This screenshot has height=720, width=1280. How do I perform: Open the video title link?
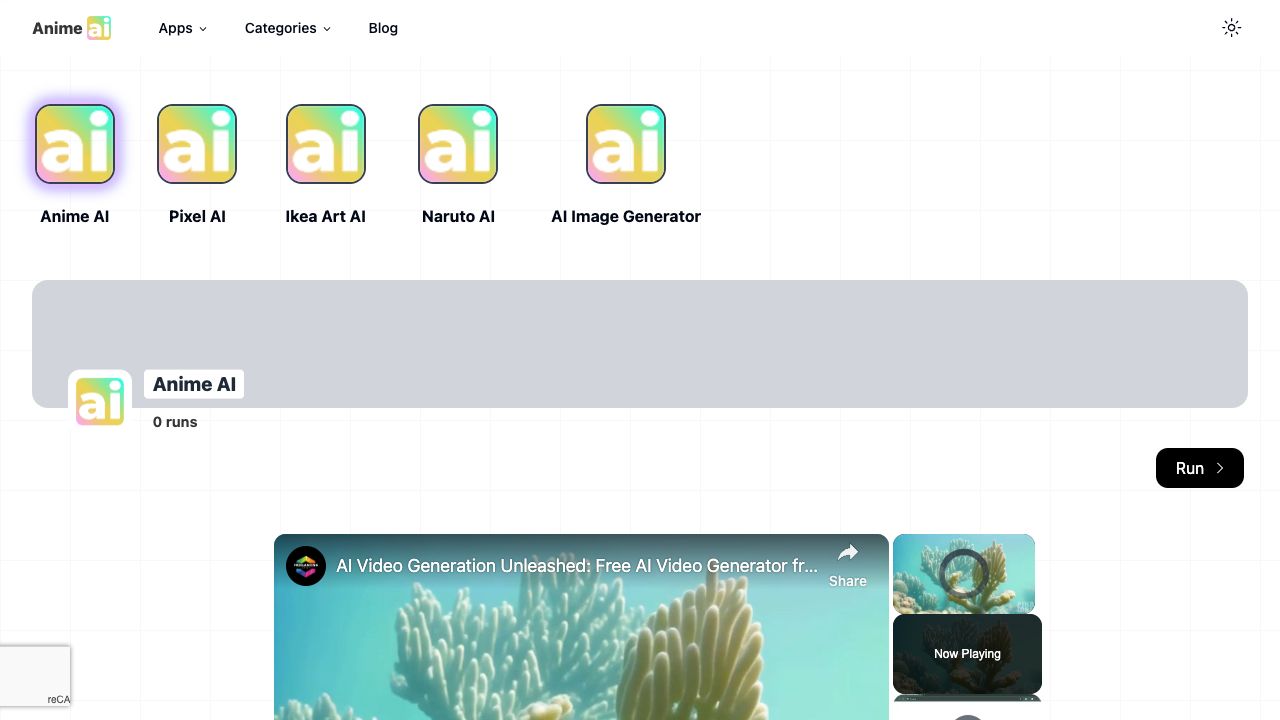(x=576, y=566)
